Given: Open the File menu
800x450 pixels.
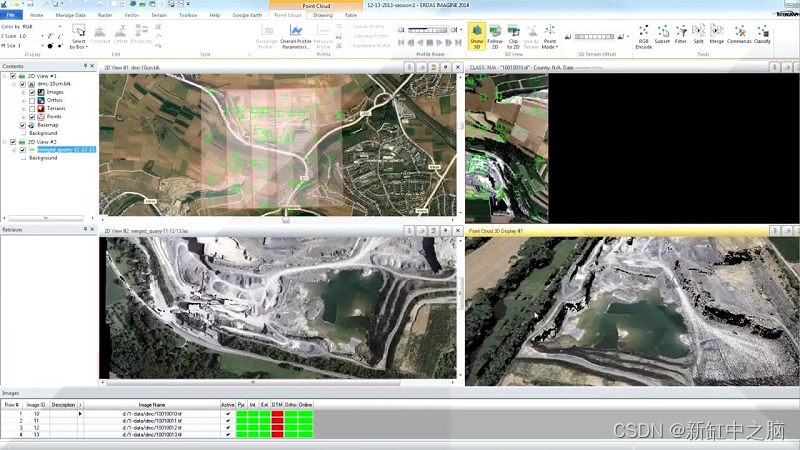Looking at the screenshot, I should pos(11,15).
